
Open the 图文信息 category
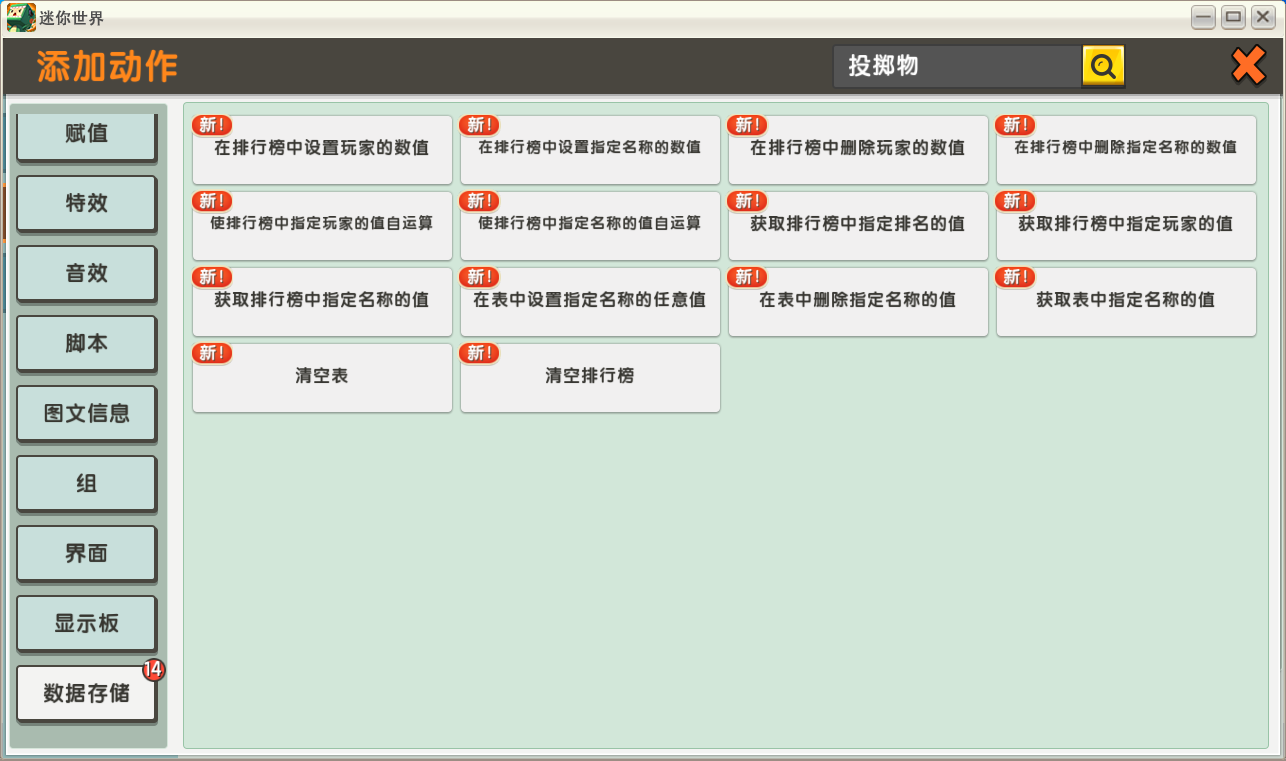click(86, 413)
